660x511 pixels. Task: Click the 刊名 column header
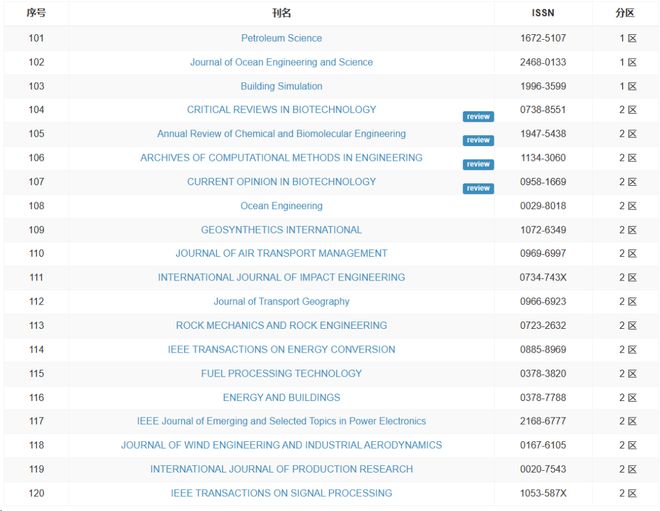click(x=281, y=13)
